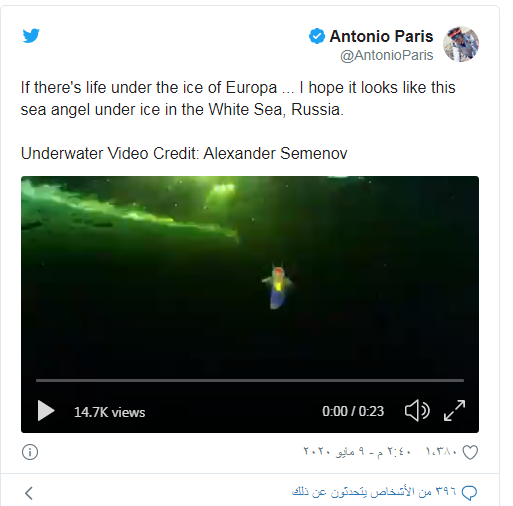This screenshot has width=513, height=506.
Task: Open the chevron arrow at the bottom left
Action: 29,493
